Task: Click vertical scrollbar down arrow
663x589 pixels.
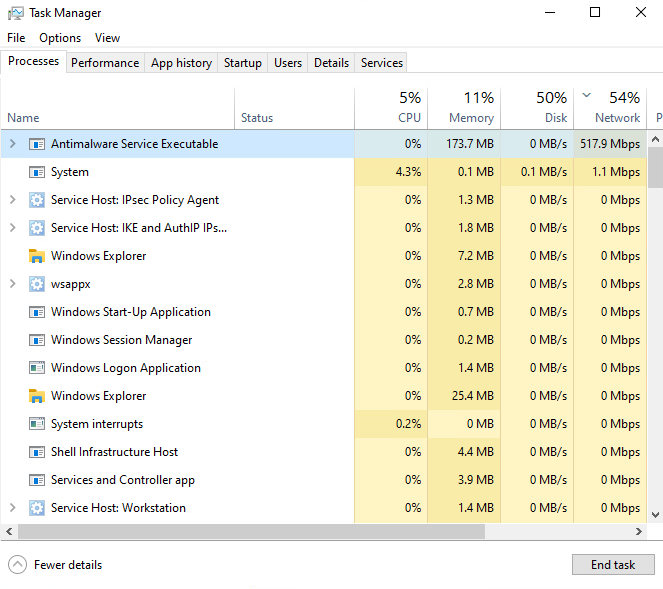Action: click(x=655, y=515)
